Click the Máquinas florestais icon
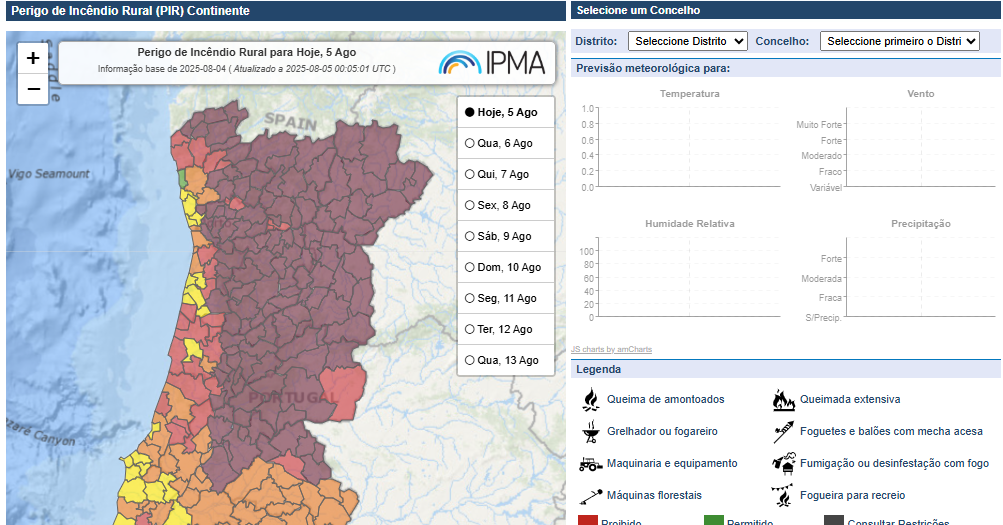 pyautogui.click(x=590, y=496)
